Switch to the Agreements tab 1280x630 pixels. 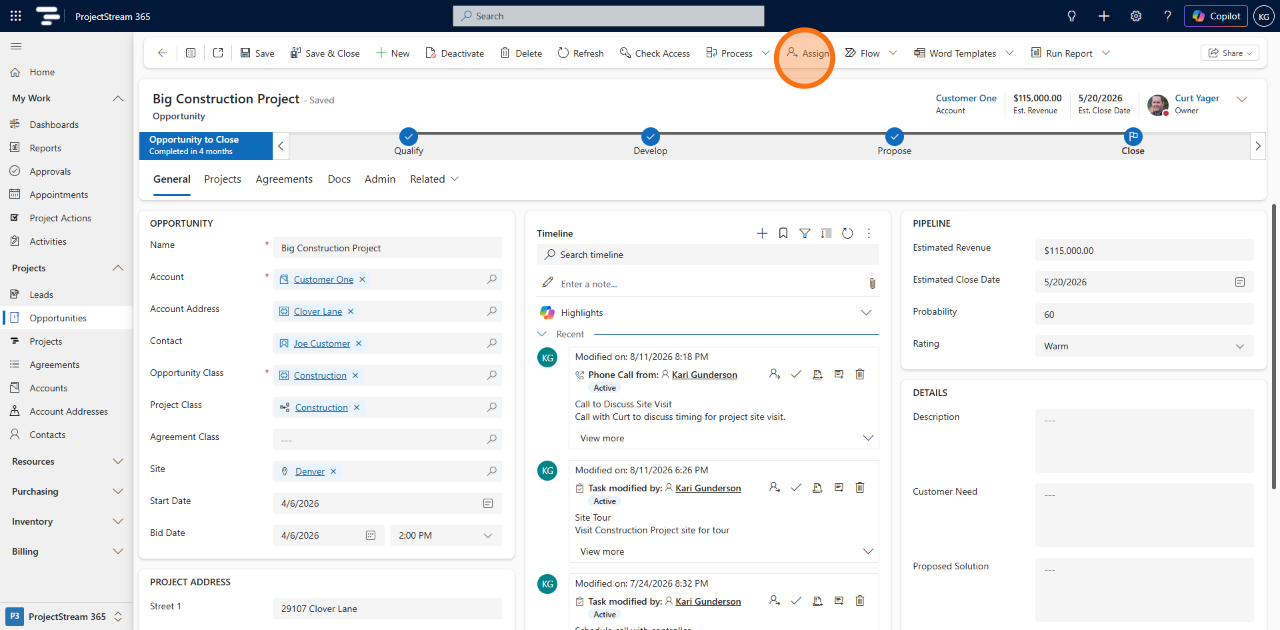tap(284, 179)
